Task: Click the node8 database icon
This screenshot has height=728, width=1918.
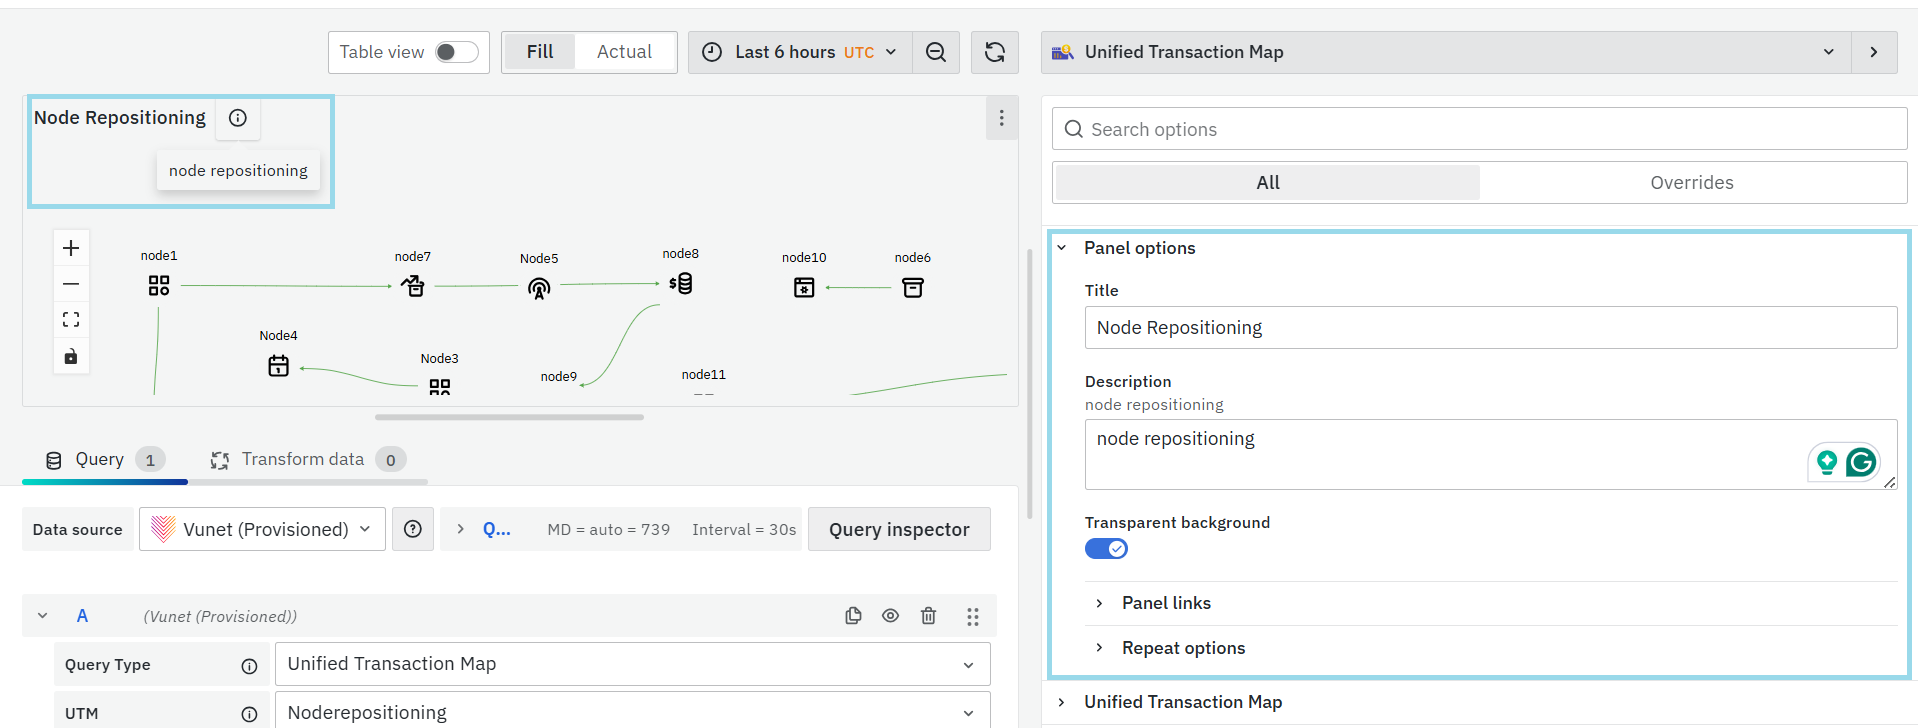Action: coord(681,284)
